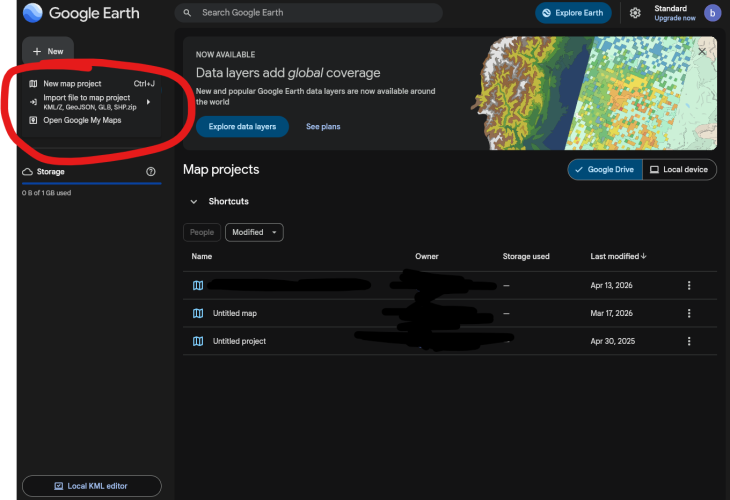Choose New map project menu entry
This screenshot has height=500, width=730.
coord(92,84)
